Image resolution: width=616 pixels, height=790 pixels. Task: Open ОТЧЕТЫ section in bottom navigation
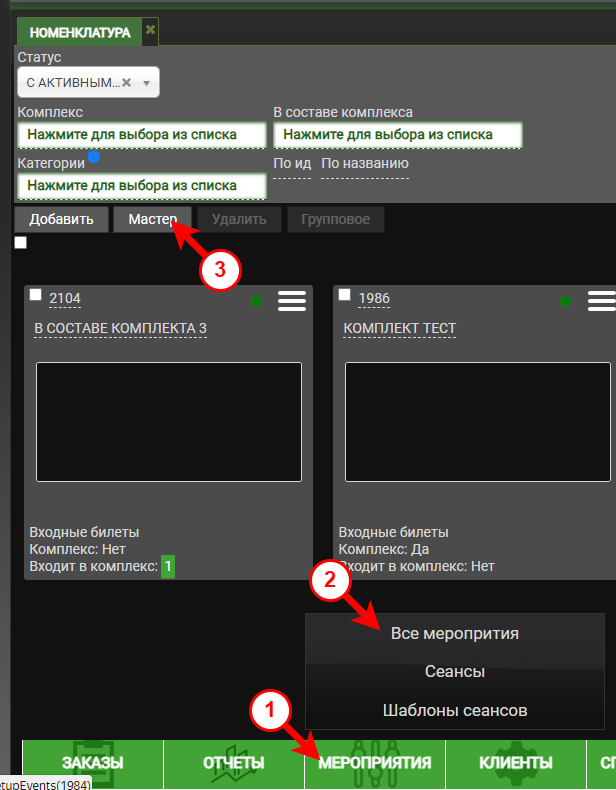tap(234, 763)
